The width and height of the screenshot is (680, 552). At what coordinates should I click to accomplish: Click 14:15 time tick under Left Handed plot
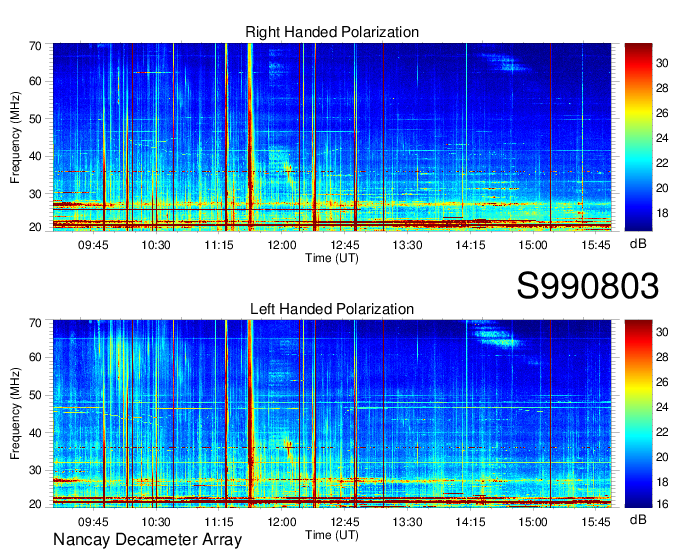click(x=470, y=522)
